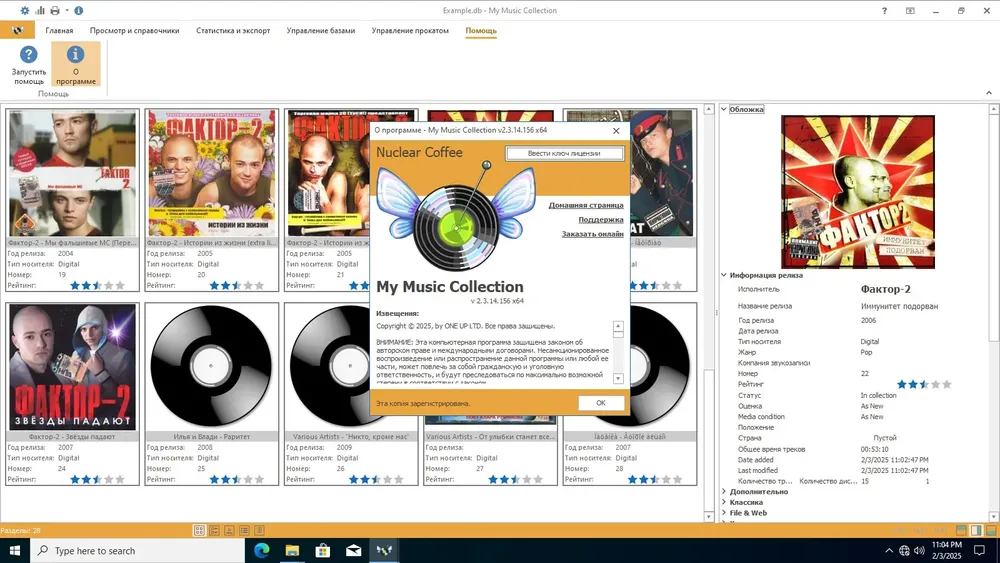The width and height of the screenshot is (1000, 563).
Task: Collapse the Обложка section
Action: point(724,109)
